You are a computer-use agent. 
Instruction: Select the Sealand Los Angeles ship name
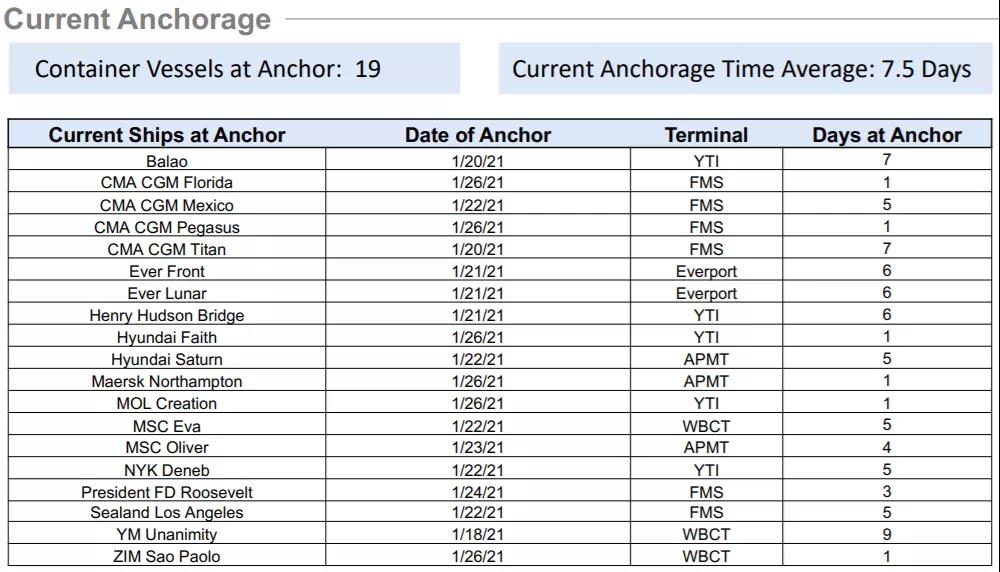pyautogui.click(x=167, y=513)
